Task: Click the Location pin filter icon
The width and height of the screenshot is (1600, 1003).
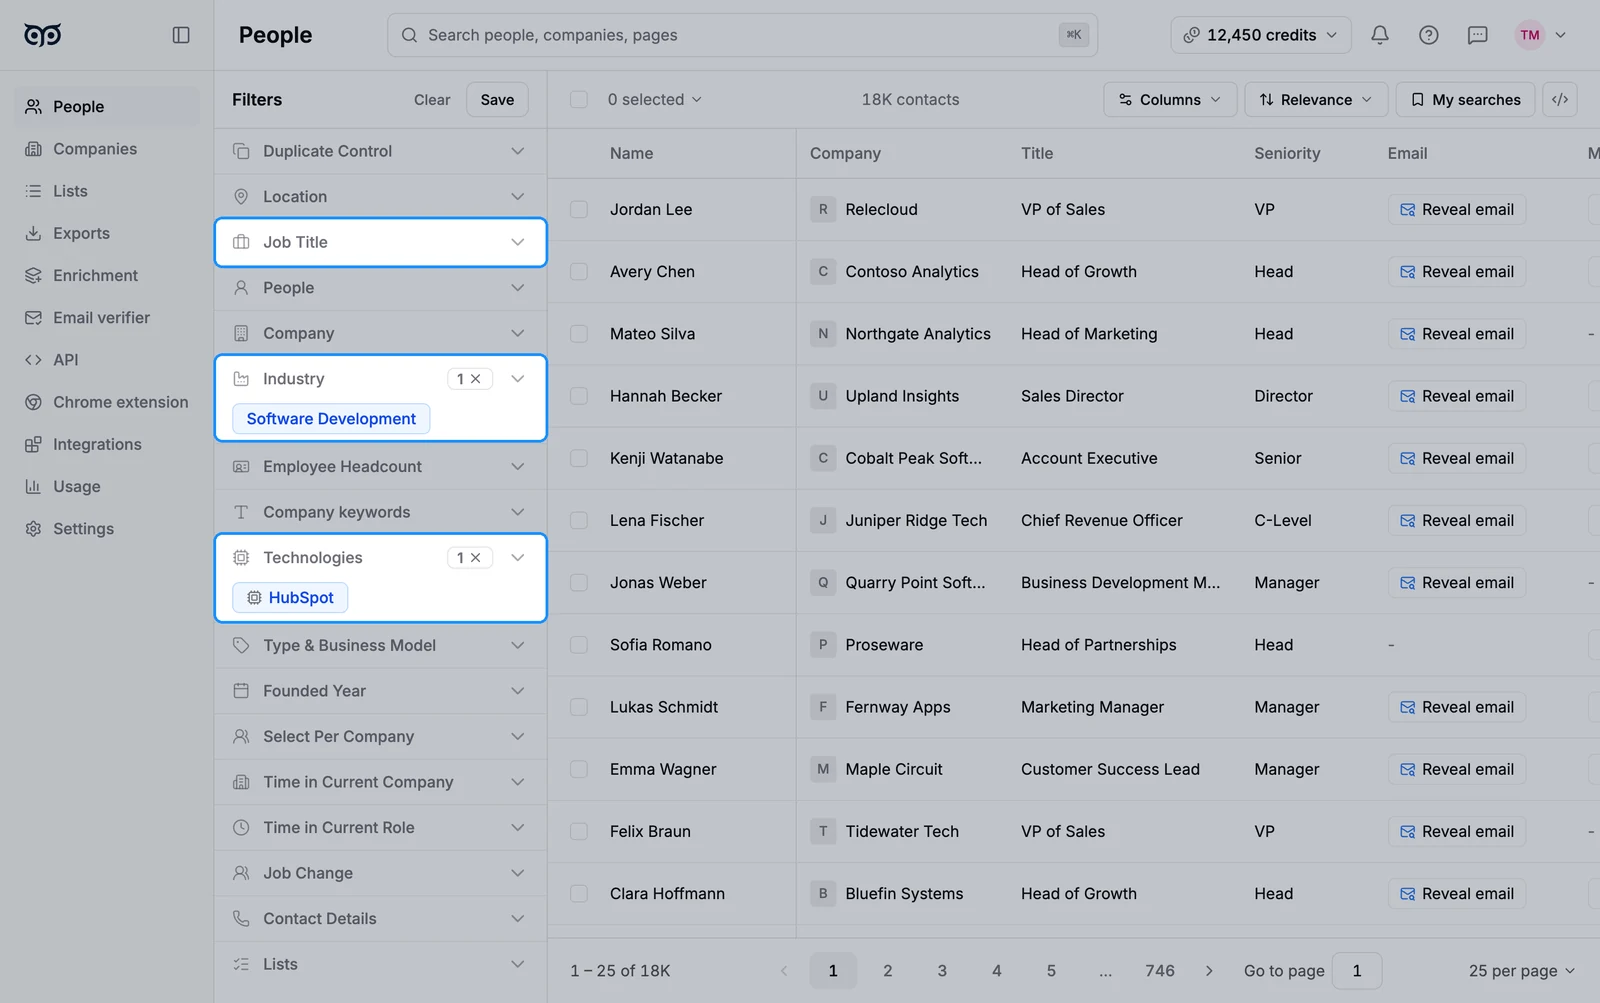Action: [x=241, y=197]
